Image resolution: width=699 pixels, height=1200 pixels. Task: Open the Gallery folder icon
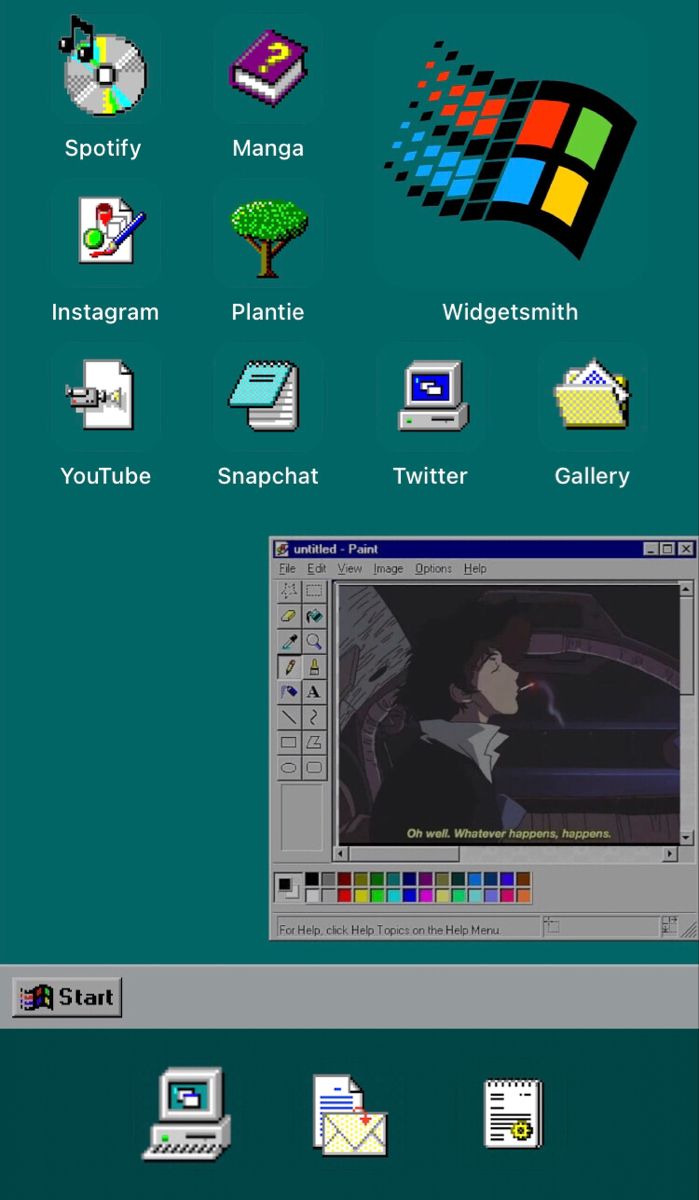pos(592,398)
